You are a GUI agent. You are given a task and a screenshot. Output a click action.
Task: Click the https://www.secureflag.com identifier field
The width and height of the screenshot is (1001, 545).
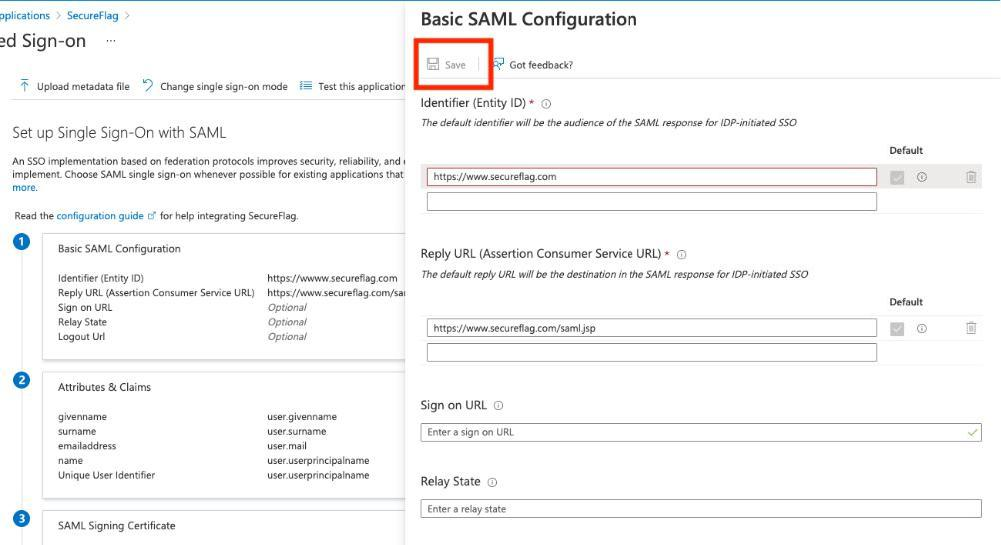(x=652, y=177)
